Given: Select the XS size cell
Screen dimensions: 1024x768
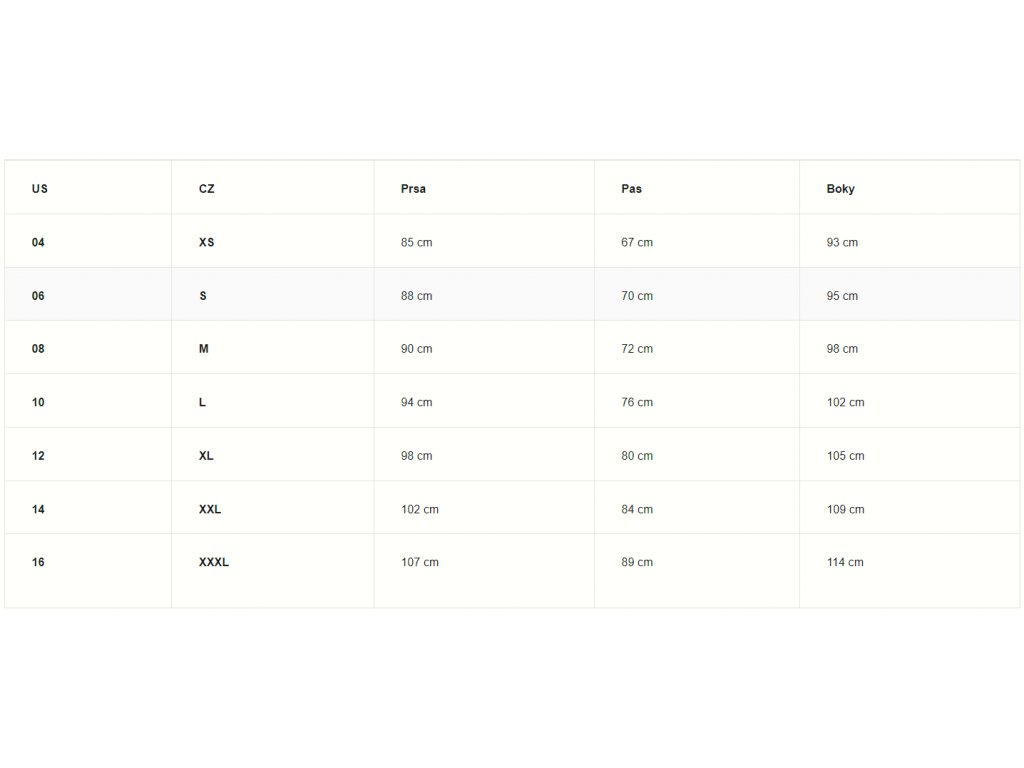Looking at the screenshot, I should (x=207, y=242).
